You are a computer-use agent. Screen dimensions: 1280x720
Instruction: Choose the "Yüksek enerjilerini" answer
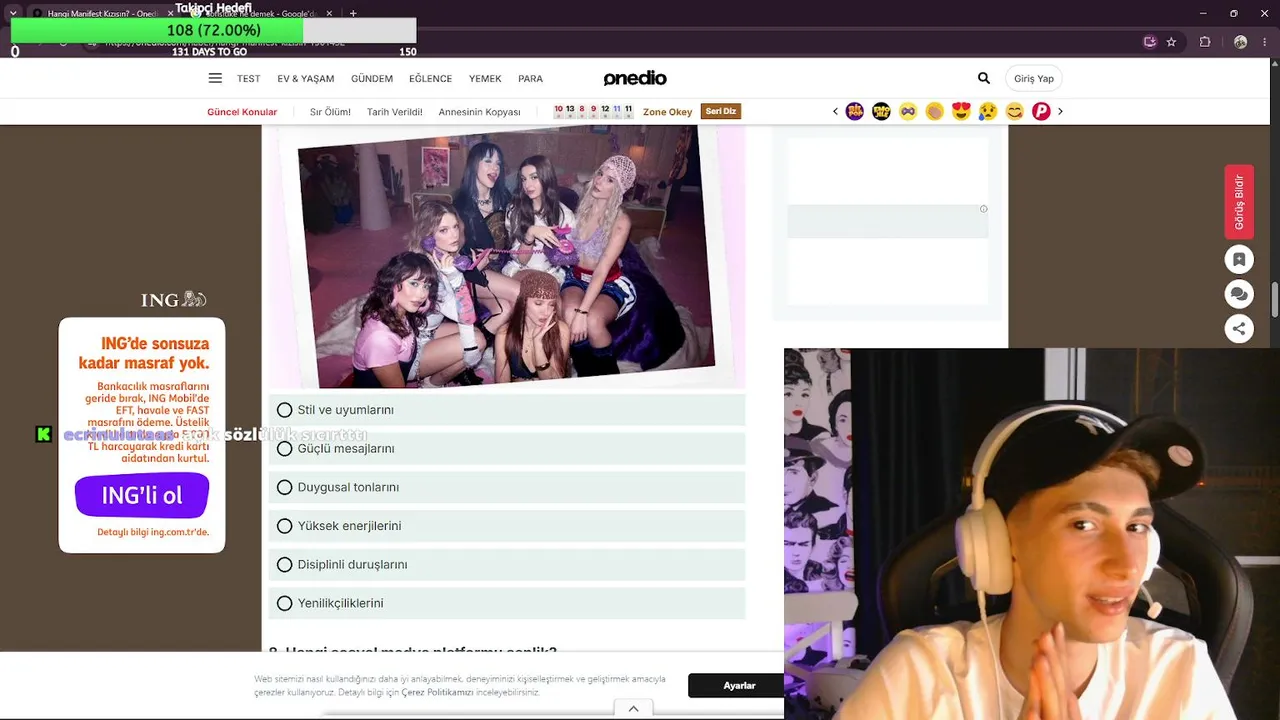click(x=507, y=526)
